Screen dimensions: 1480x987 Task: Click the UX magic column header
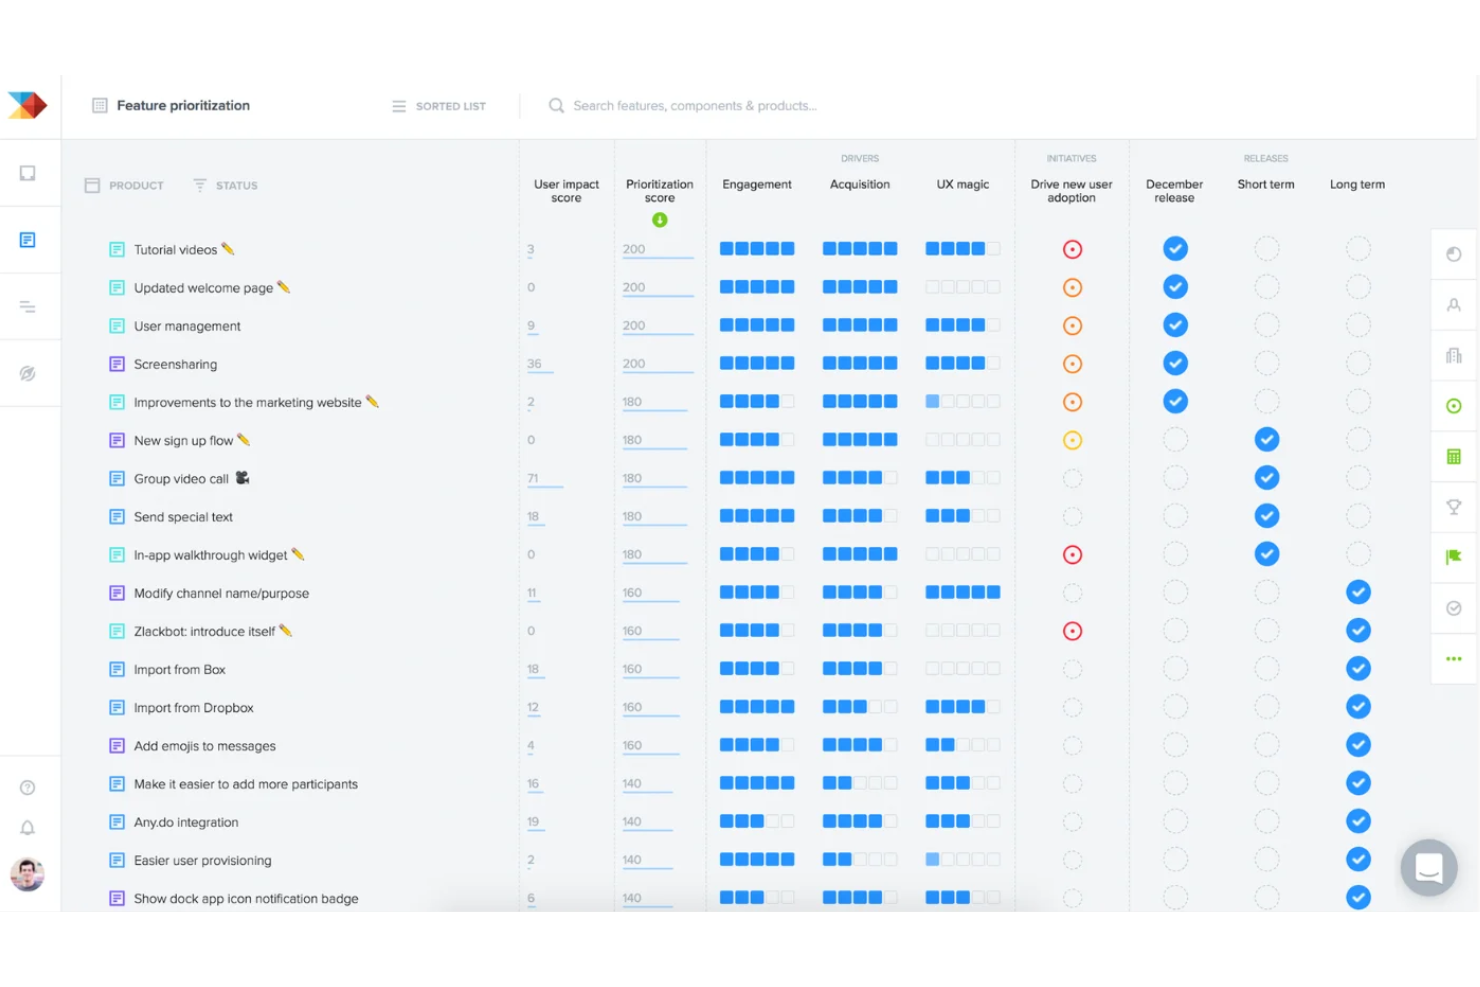(963, 185)
